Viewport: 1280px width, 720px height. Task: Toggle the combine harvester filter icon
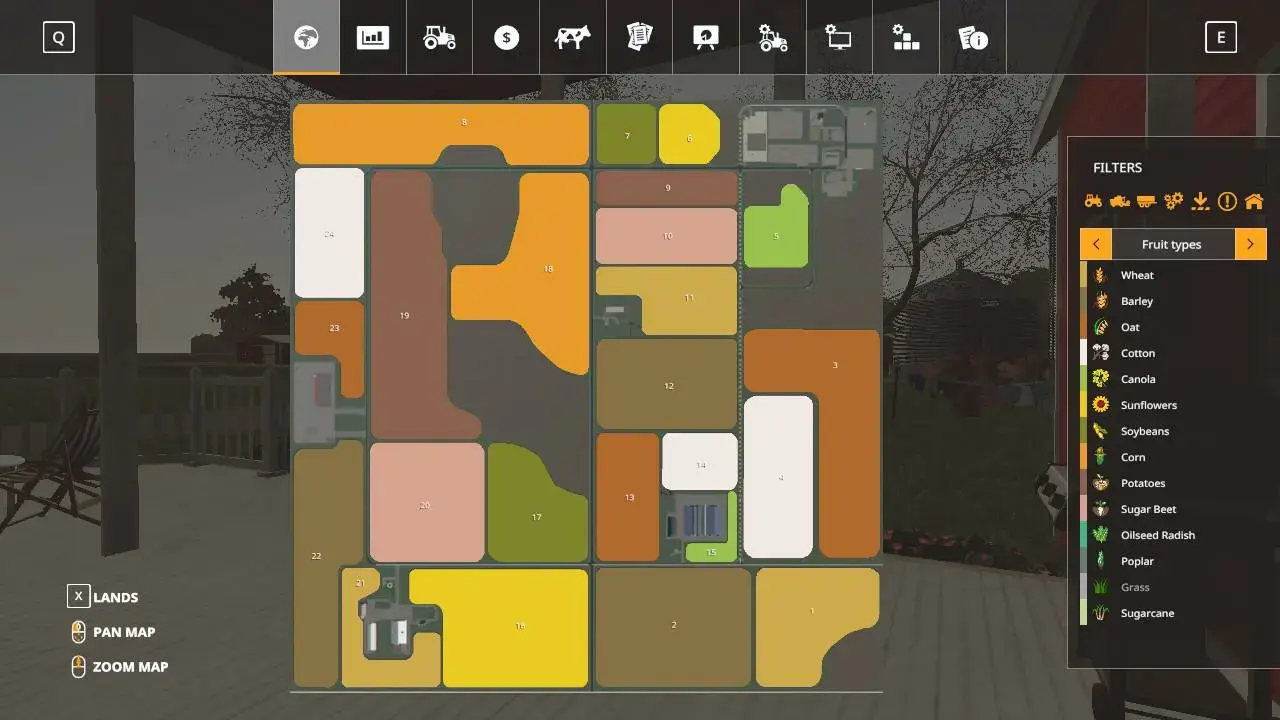coord(1120,201)
